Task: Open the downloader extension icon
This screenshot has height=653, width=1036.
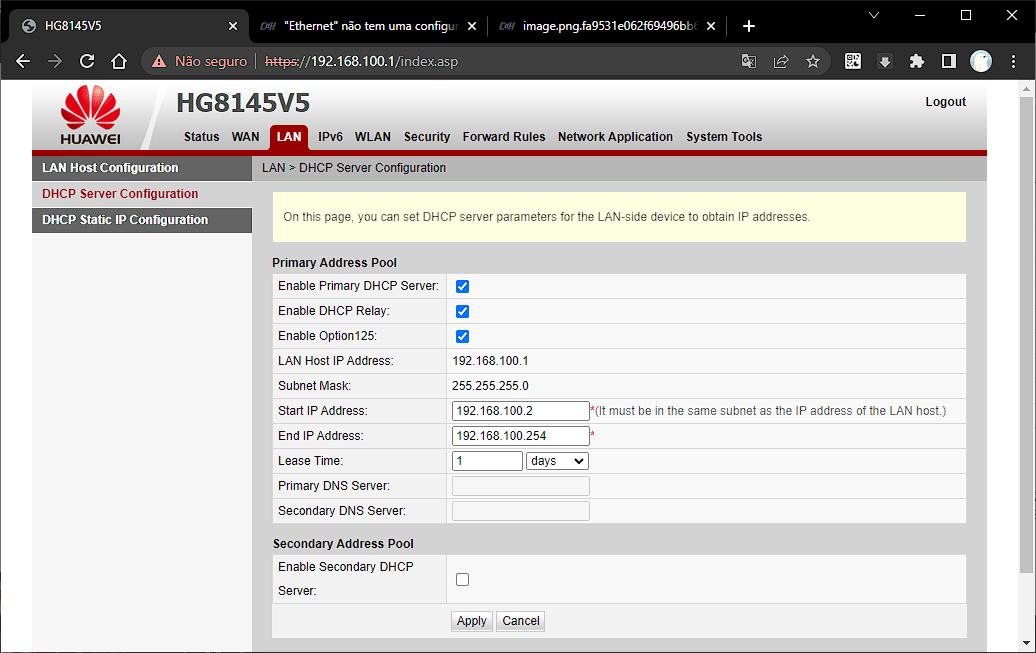Action: coord(885,61)
